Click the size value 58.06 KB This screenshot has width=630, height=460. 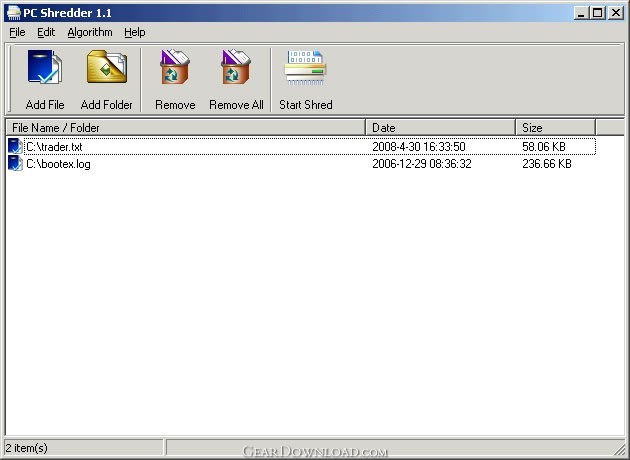click(x=544, y=147)
